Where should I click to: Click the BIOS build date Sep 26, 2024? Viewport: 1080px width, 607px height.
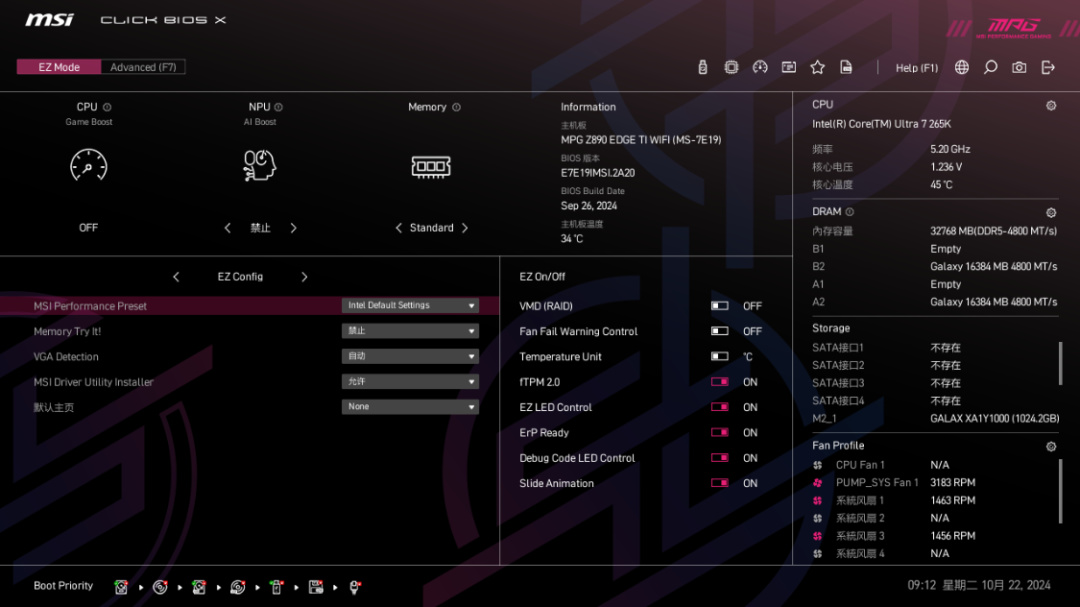click(589, 206)
